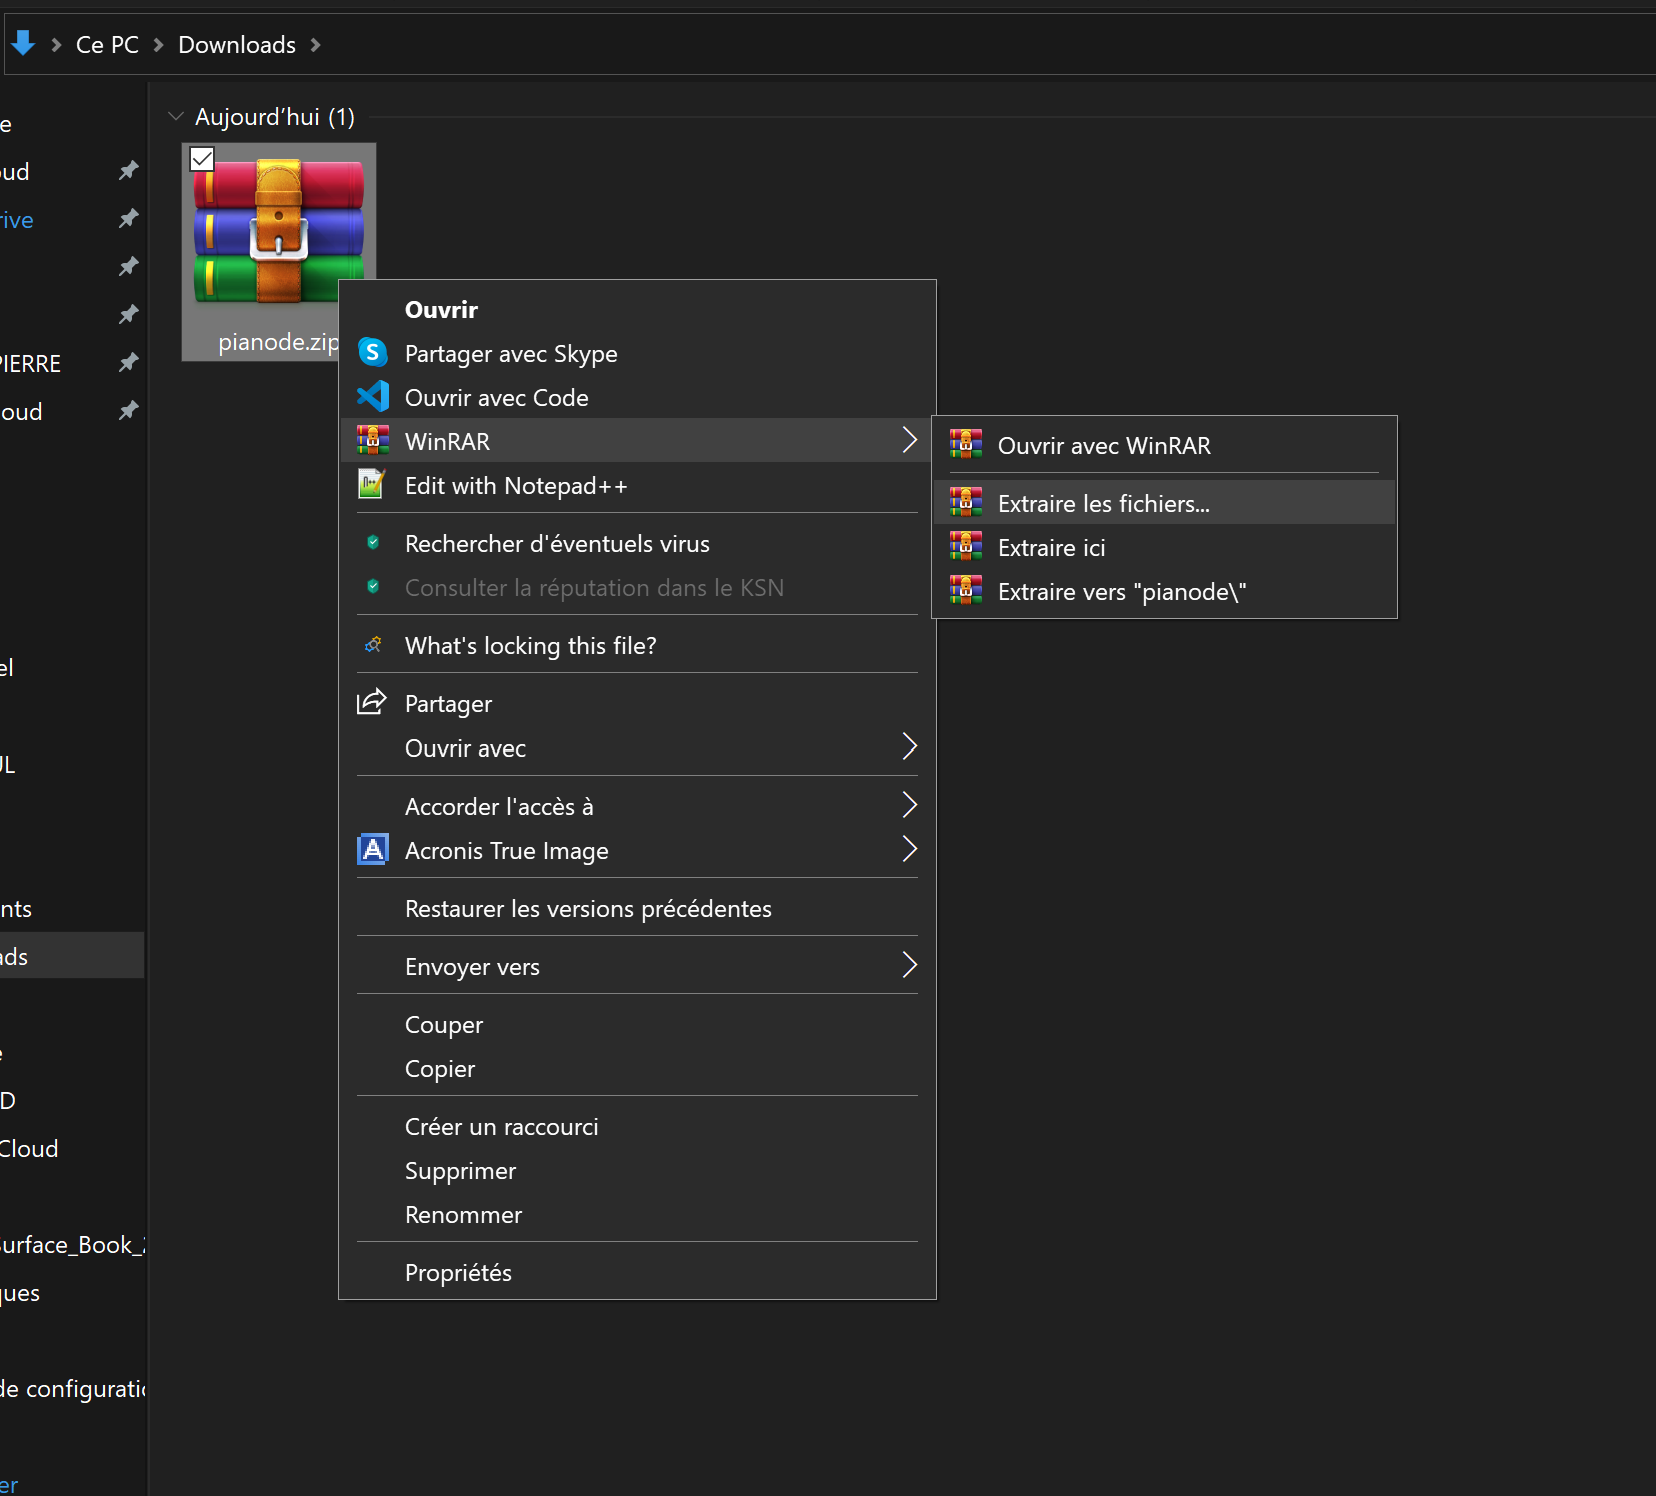
Task: Select the PIERRE sidebar item
Action: click(x=30, y=364)
